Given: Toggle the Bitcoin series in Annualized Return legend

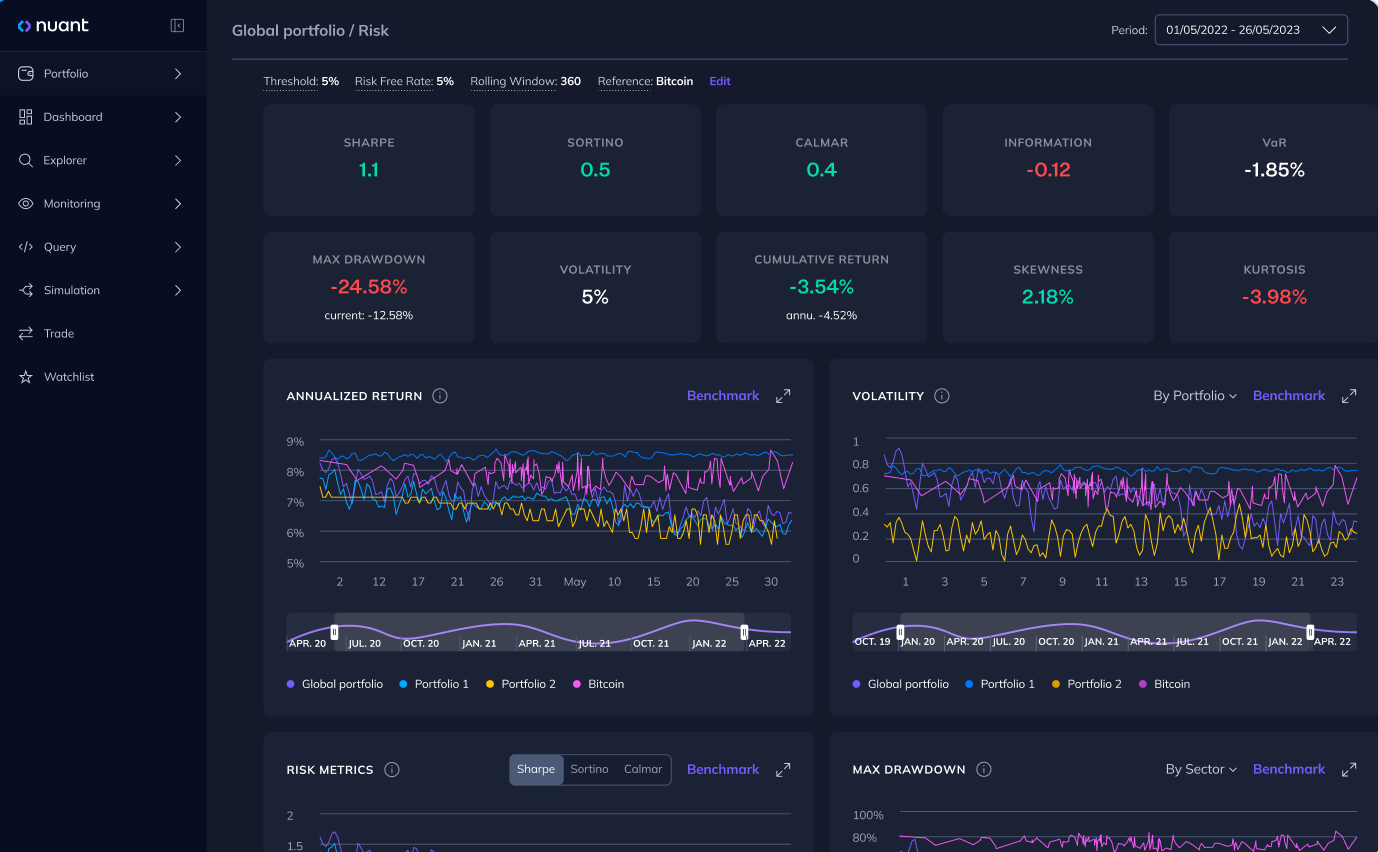Looking at the screenshot, I should point(598,683).
